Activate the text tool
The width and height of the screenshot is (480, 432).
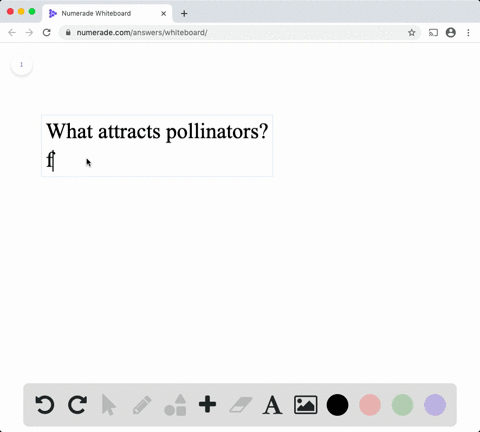[x=273, y=405]
